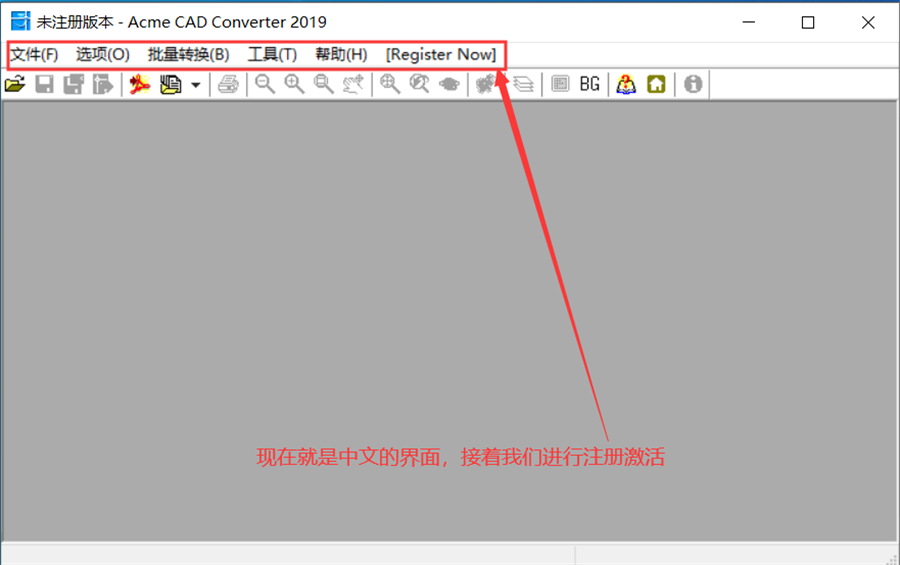This screenshot has width=900, height=565.
Task: Click the printer icon
Action: click(x=228, y=84)
